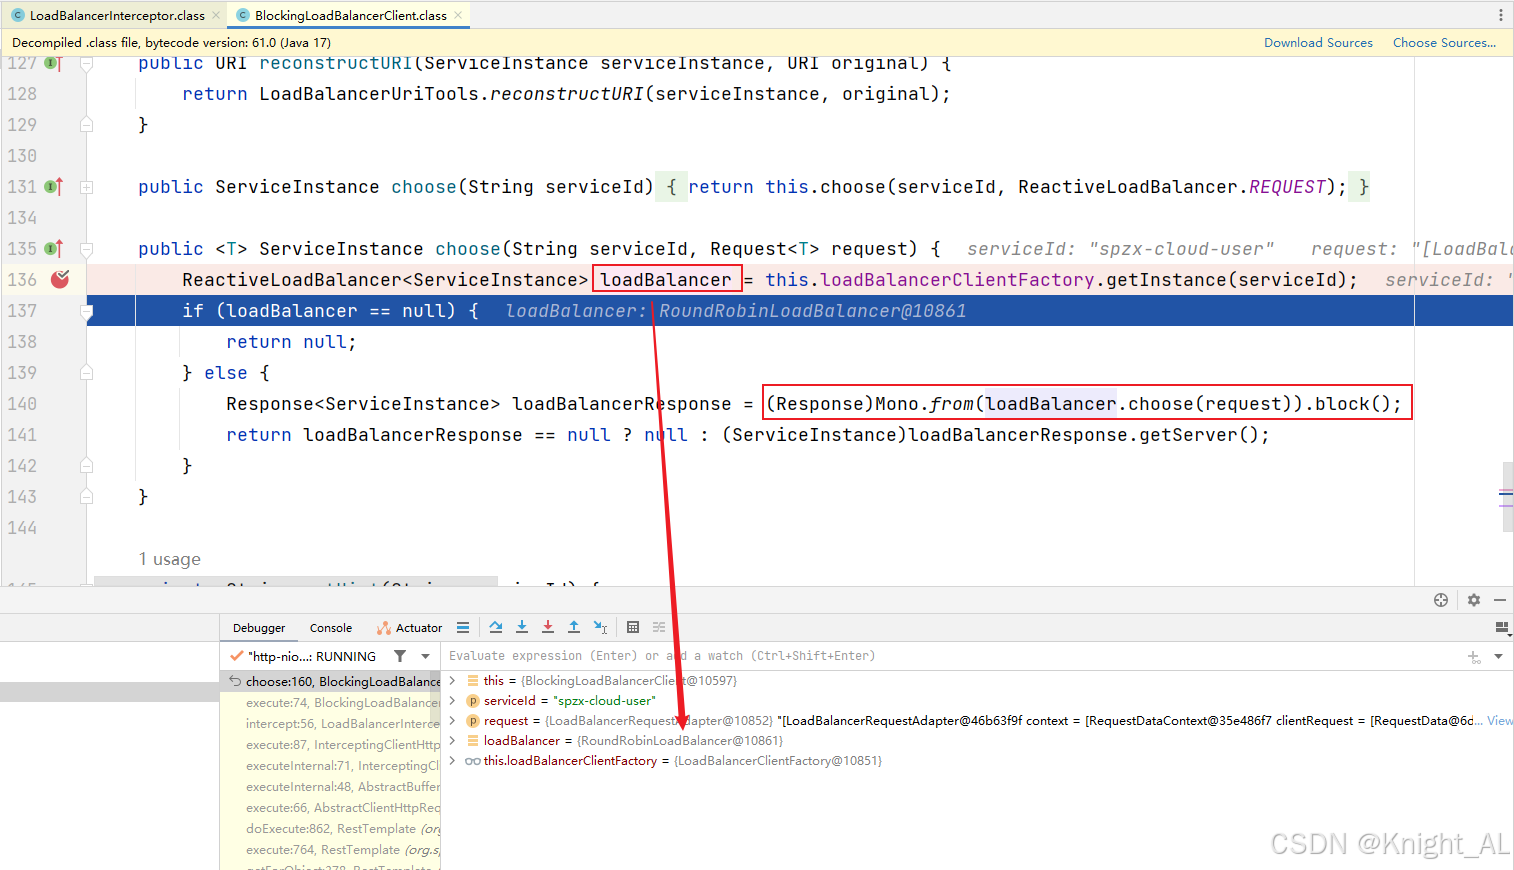Click the frames filter funnel icon

tap(400, 656)
